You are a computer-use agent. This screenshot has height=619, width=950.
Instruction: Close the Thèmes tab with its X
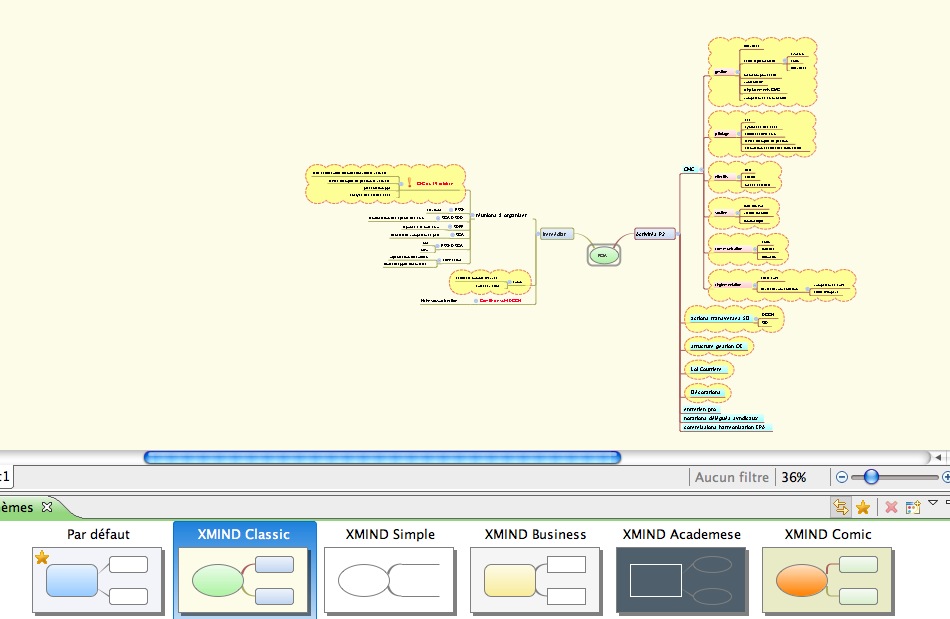47,507
